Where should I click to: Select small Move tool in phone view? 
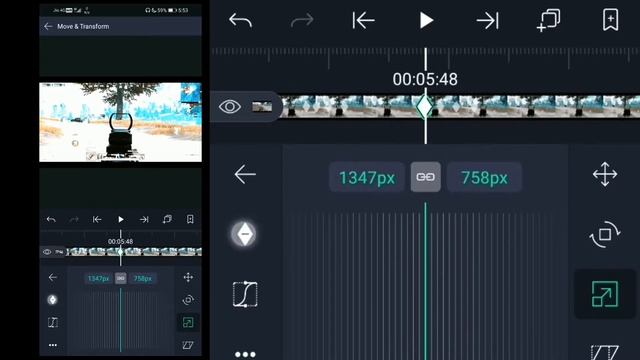tap(188, 278)
